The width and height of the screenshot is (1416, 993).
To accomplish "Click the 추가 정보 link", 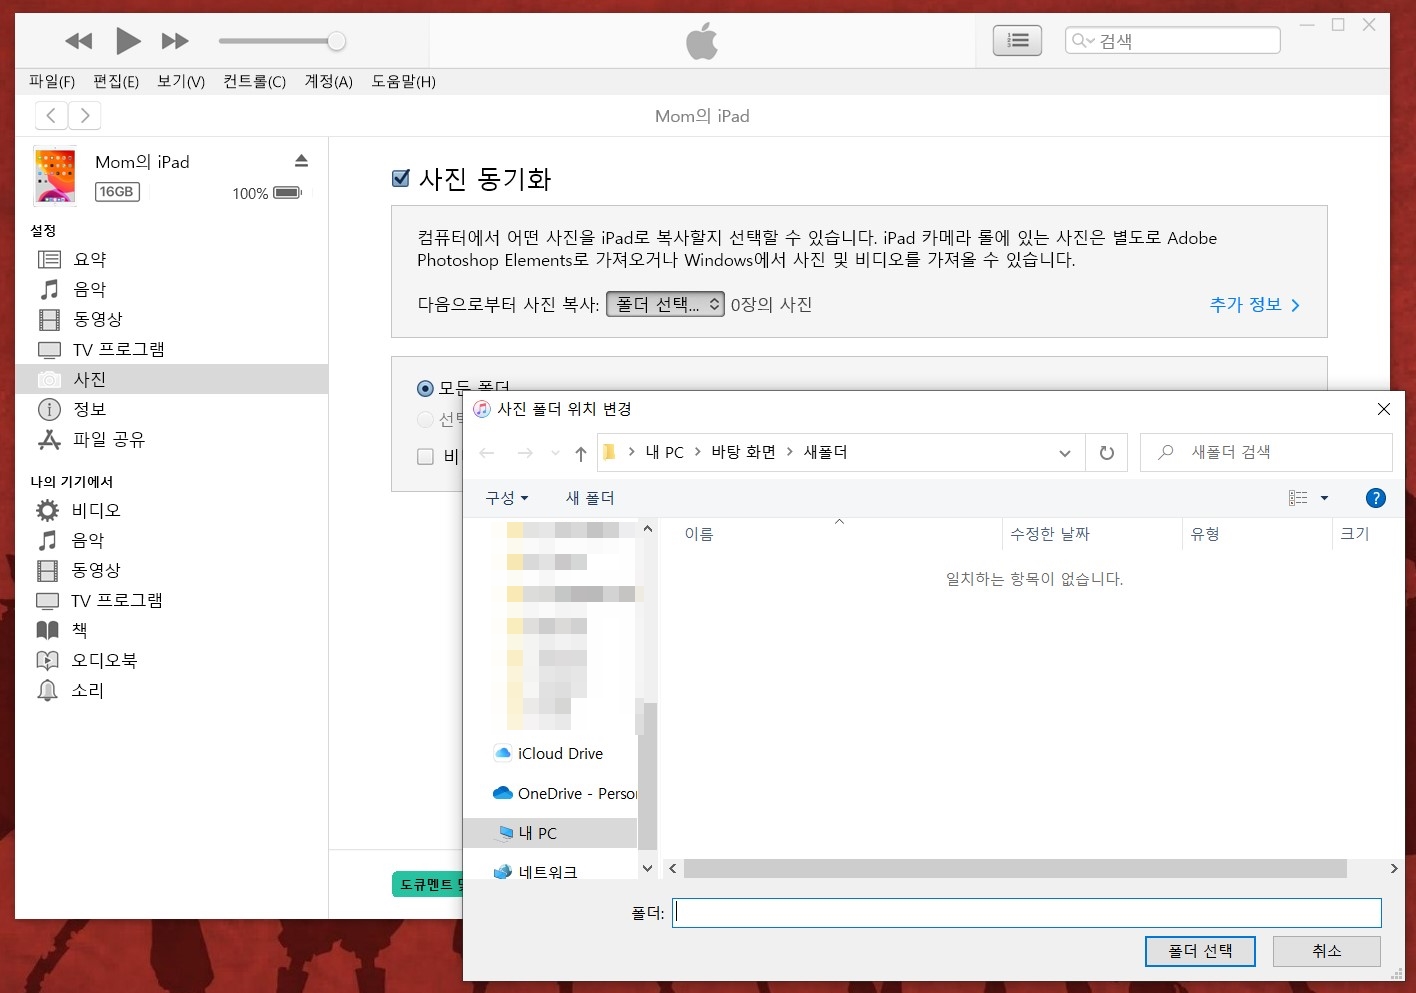I will (1255, 304).
